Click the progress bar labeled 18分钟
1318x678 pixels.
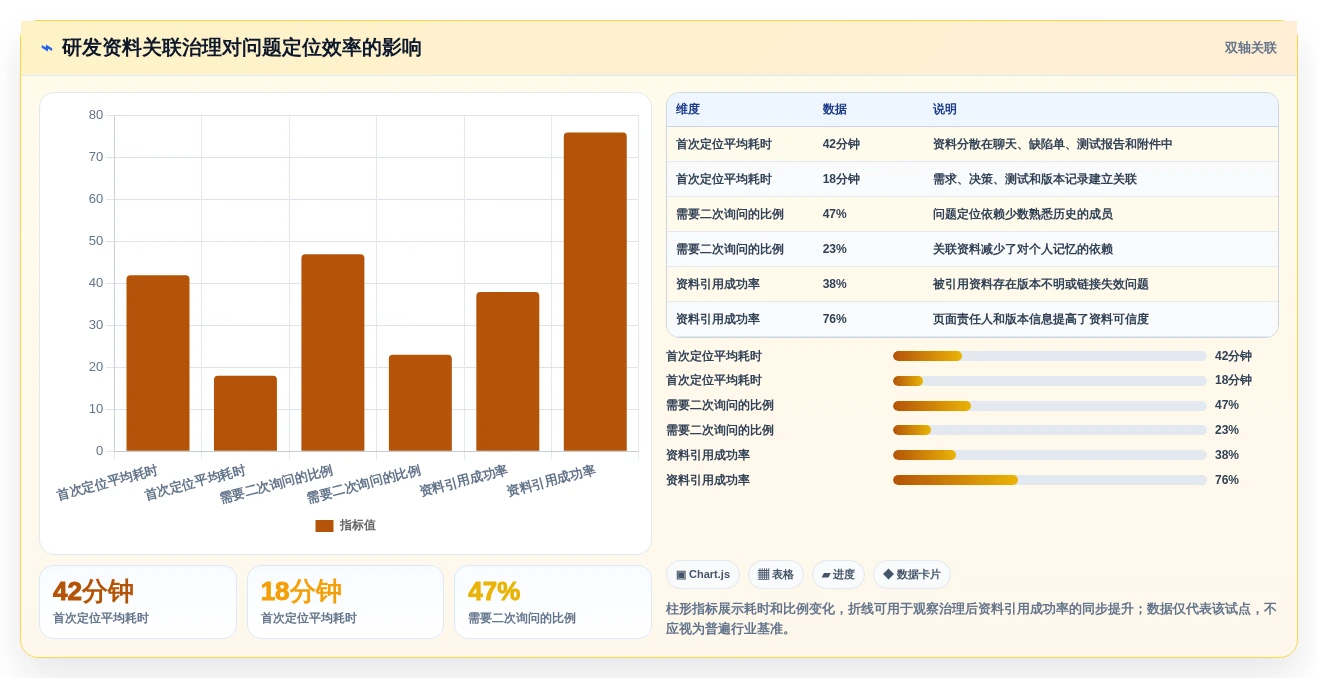[1050, 381]
